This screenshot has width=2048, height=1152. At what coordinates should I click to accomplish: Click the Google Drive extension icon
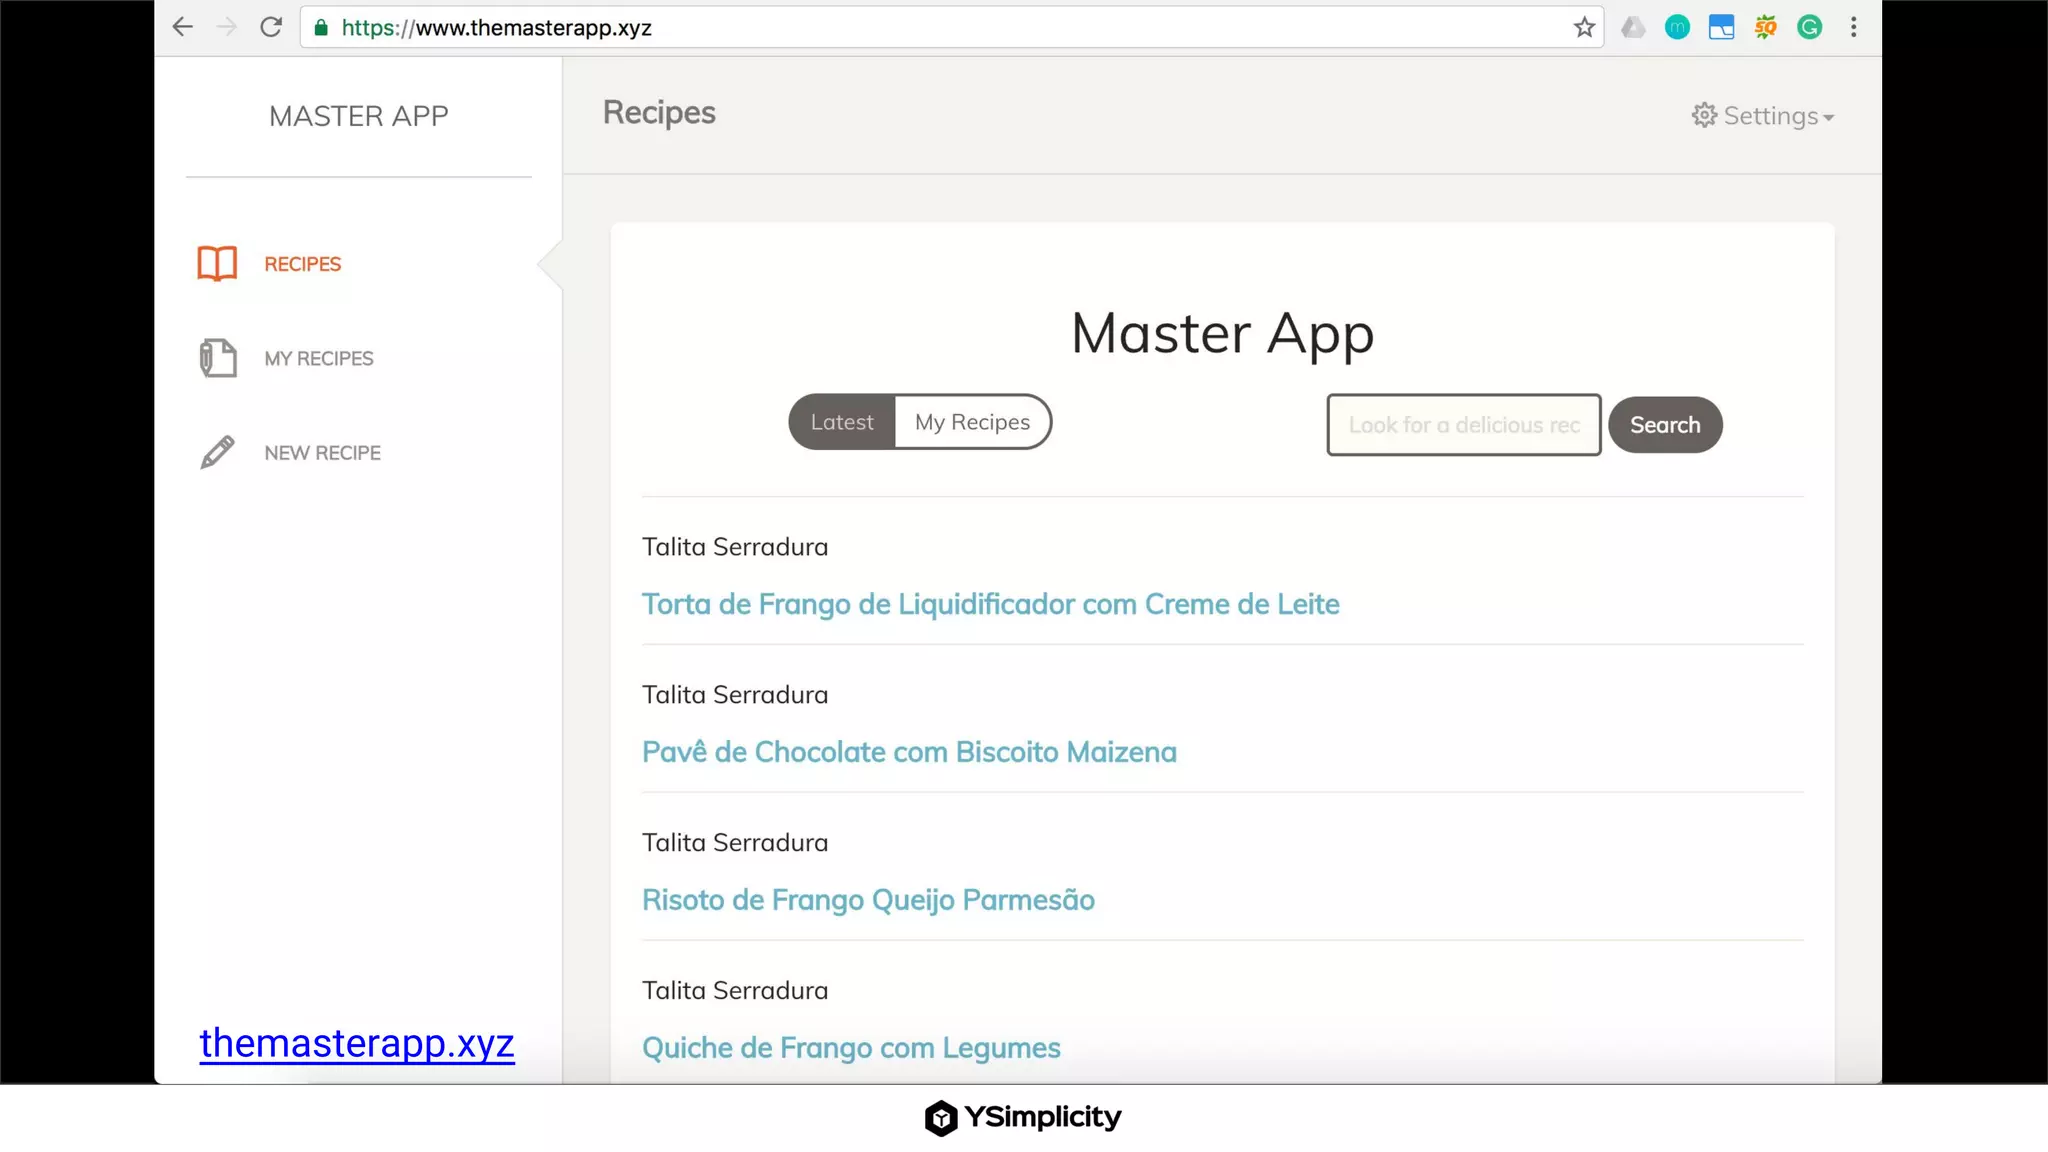(x=1633, y=27)
